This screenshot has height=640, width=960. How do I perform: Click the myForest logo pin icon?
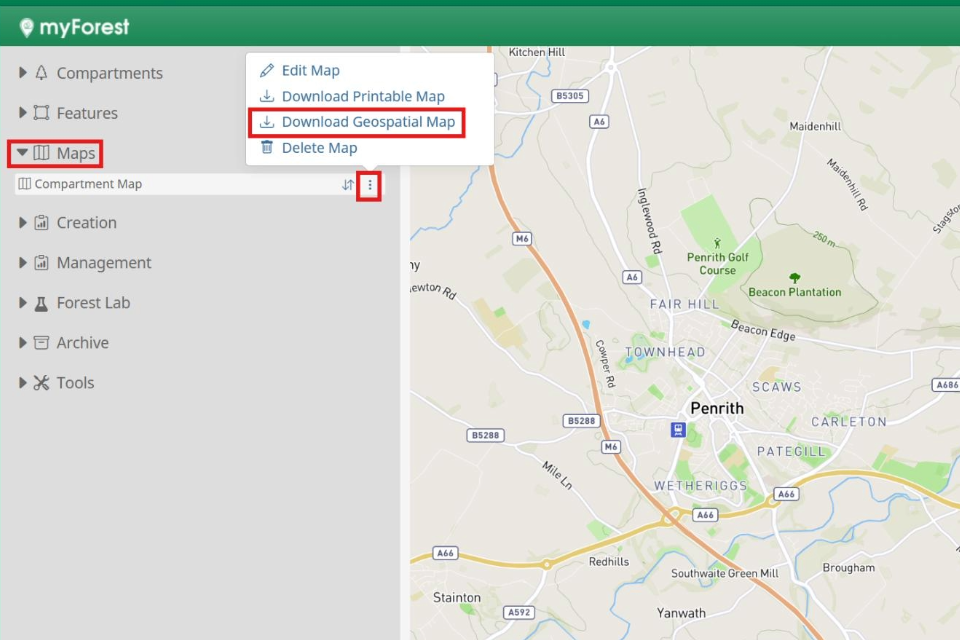pos(27,27)
